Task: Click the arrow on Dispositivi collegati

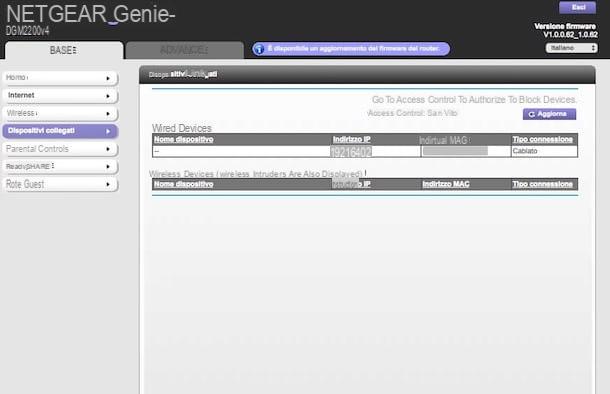Action: 108,131
